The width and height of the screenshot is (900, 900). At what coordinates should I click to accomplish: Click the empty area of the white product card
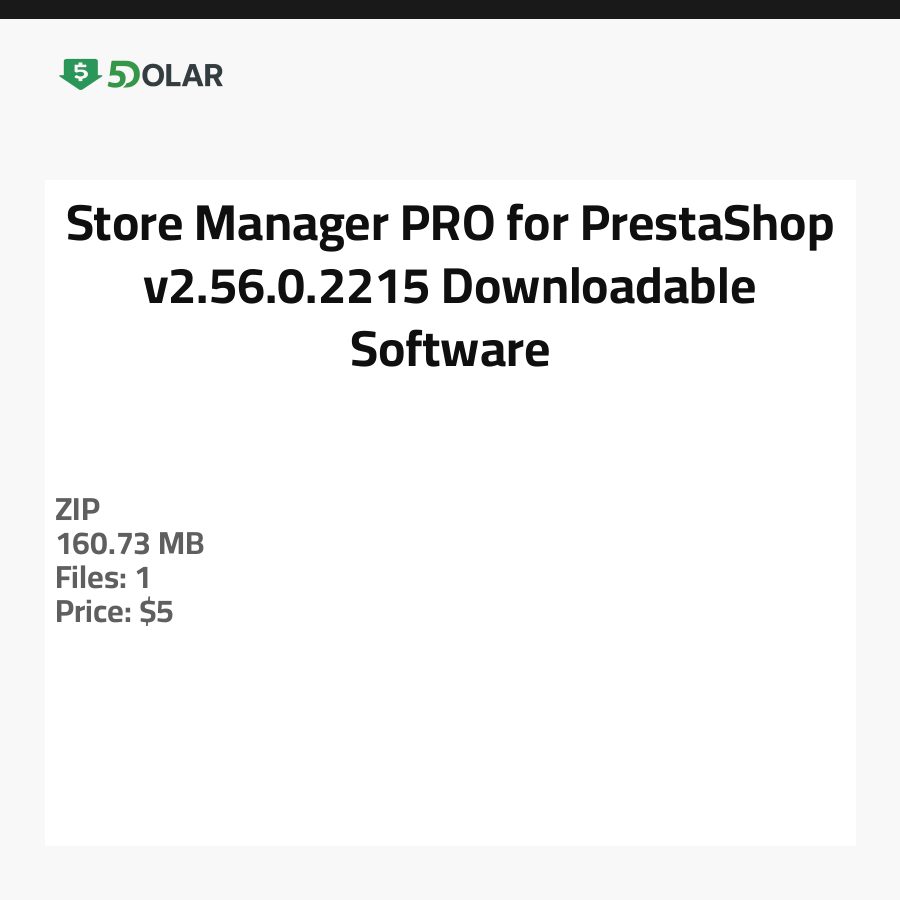click(x=500, y=720)
